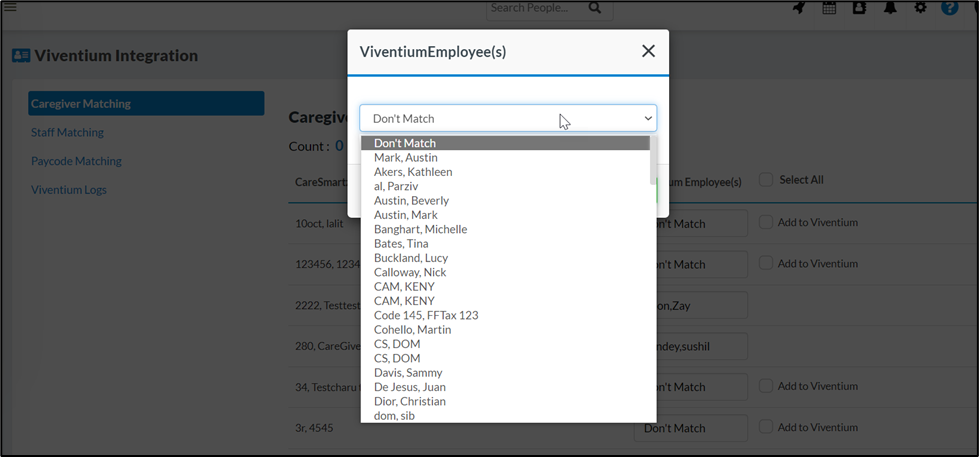Check the Select All checkbox
The image size is (979, 457).
(766, 180)
